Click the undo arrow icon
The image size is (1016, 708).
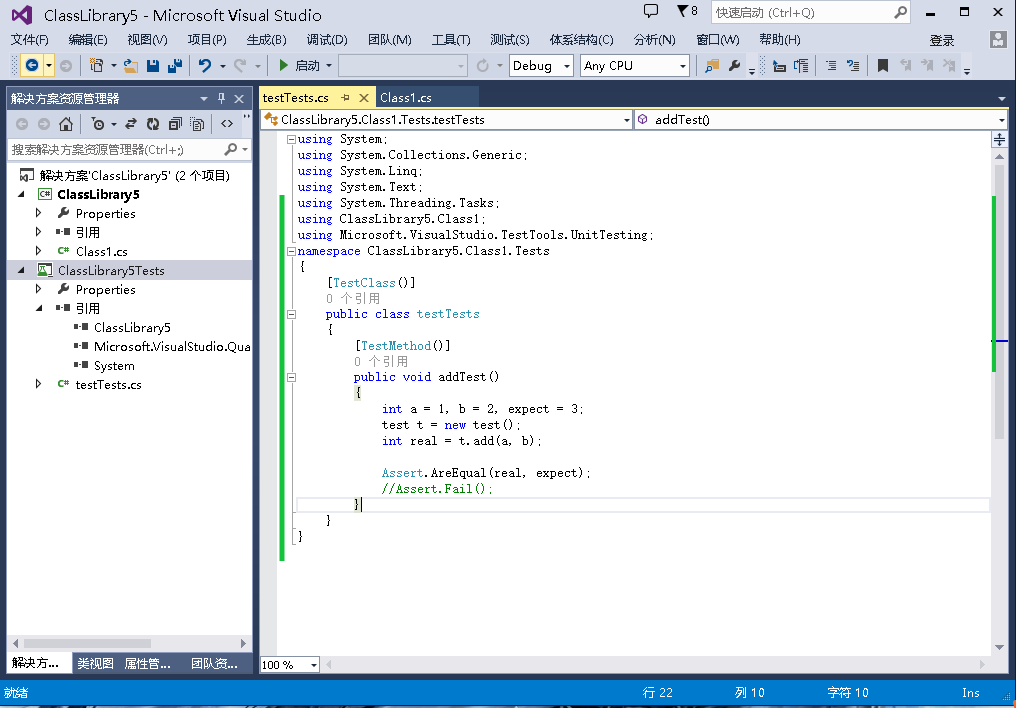click(205, 65)
